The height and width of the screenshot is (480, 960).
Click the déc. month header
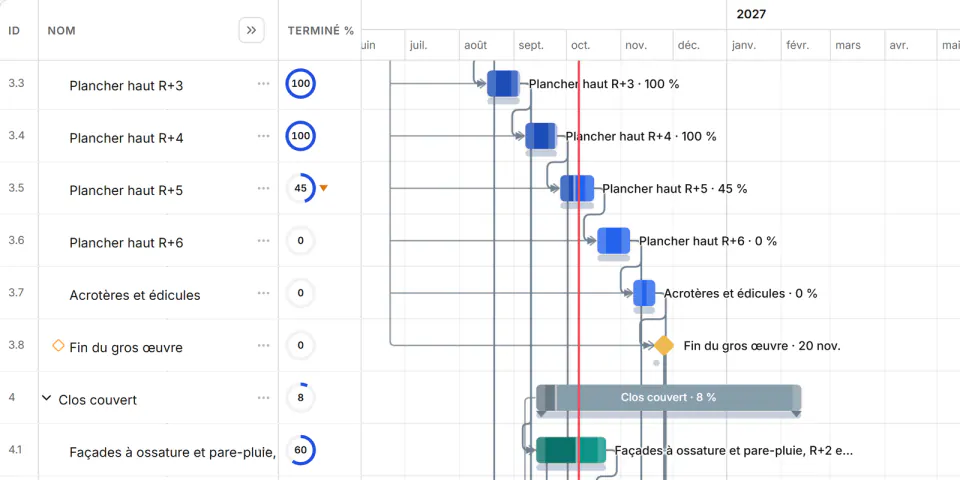pyautogui.click(x=689, y=45)
